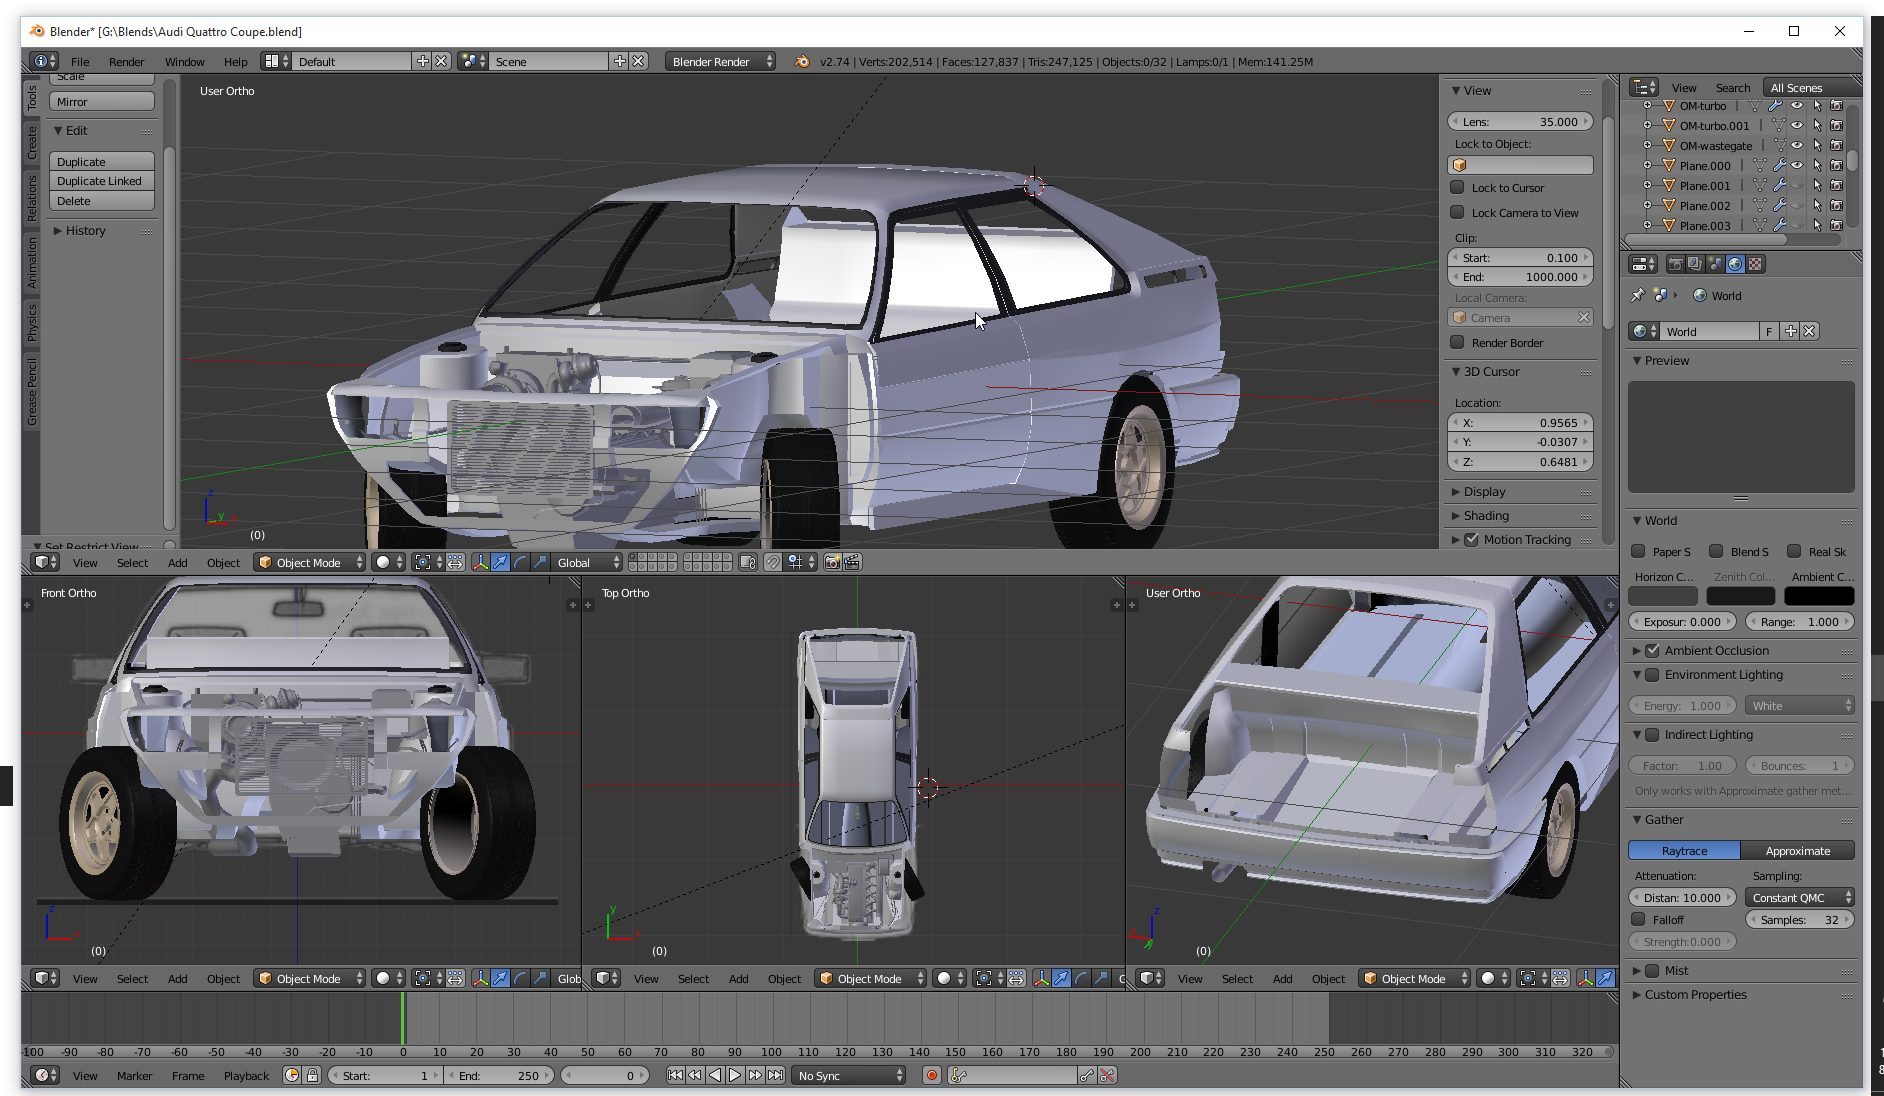Select Raytrace gather method
Viewport: 1884px width, 1096px height.
coord(1684,850)
